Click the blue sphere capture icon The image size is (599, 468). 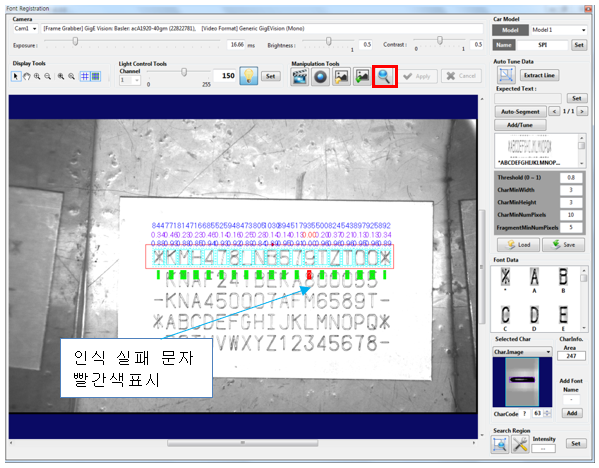click(320, 76)
